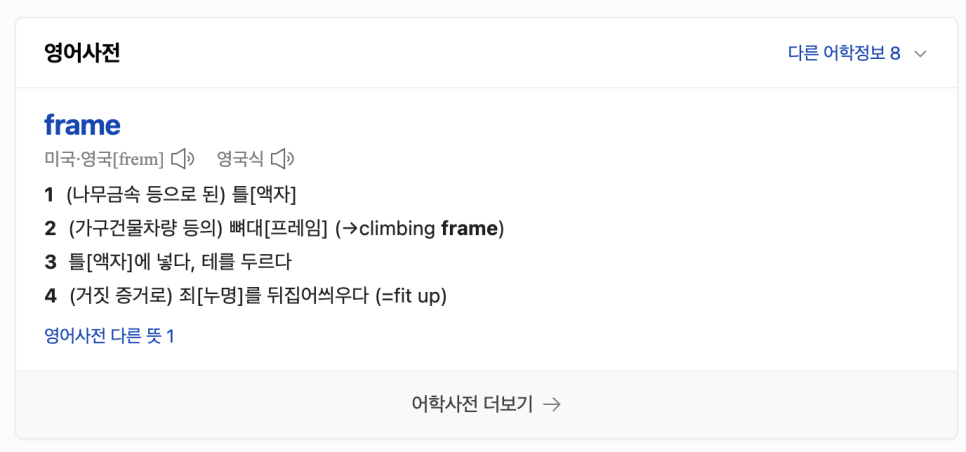Screen dimensions: 966x452
Task: Show 영어사전 다른 뜻 1
Action: pos(109,336)
